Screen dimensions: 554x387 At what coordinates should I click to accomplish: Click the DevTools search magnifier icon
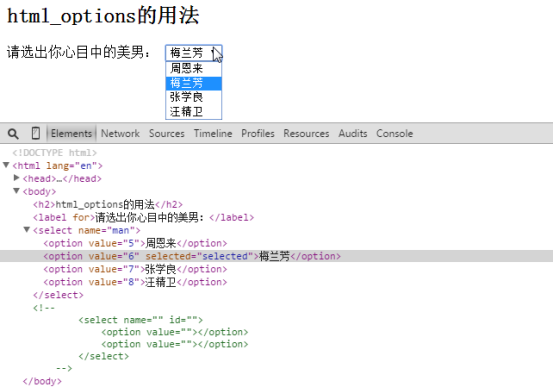coord(13,134)
